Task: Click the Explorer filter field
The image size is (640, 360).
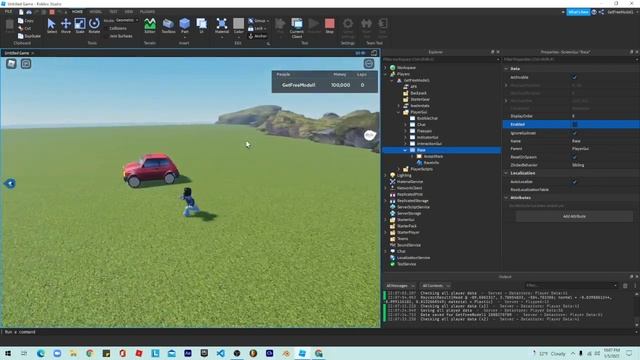Action: [441, 59]
